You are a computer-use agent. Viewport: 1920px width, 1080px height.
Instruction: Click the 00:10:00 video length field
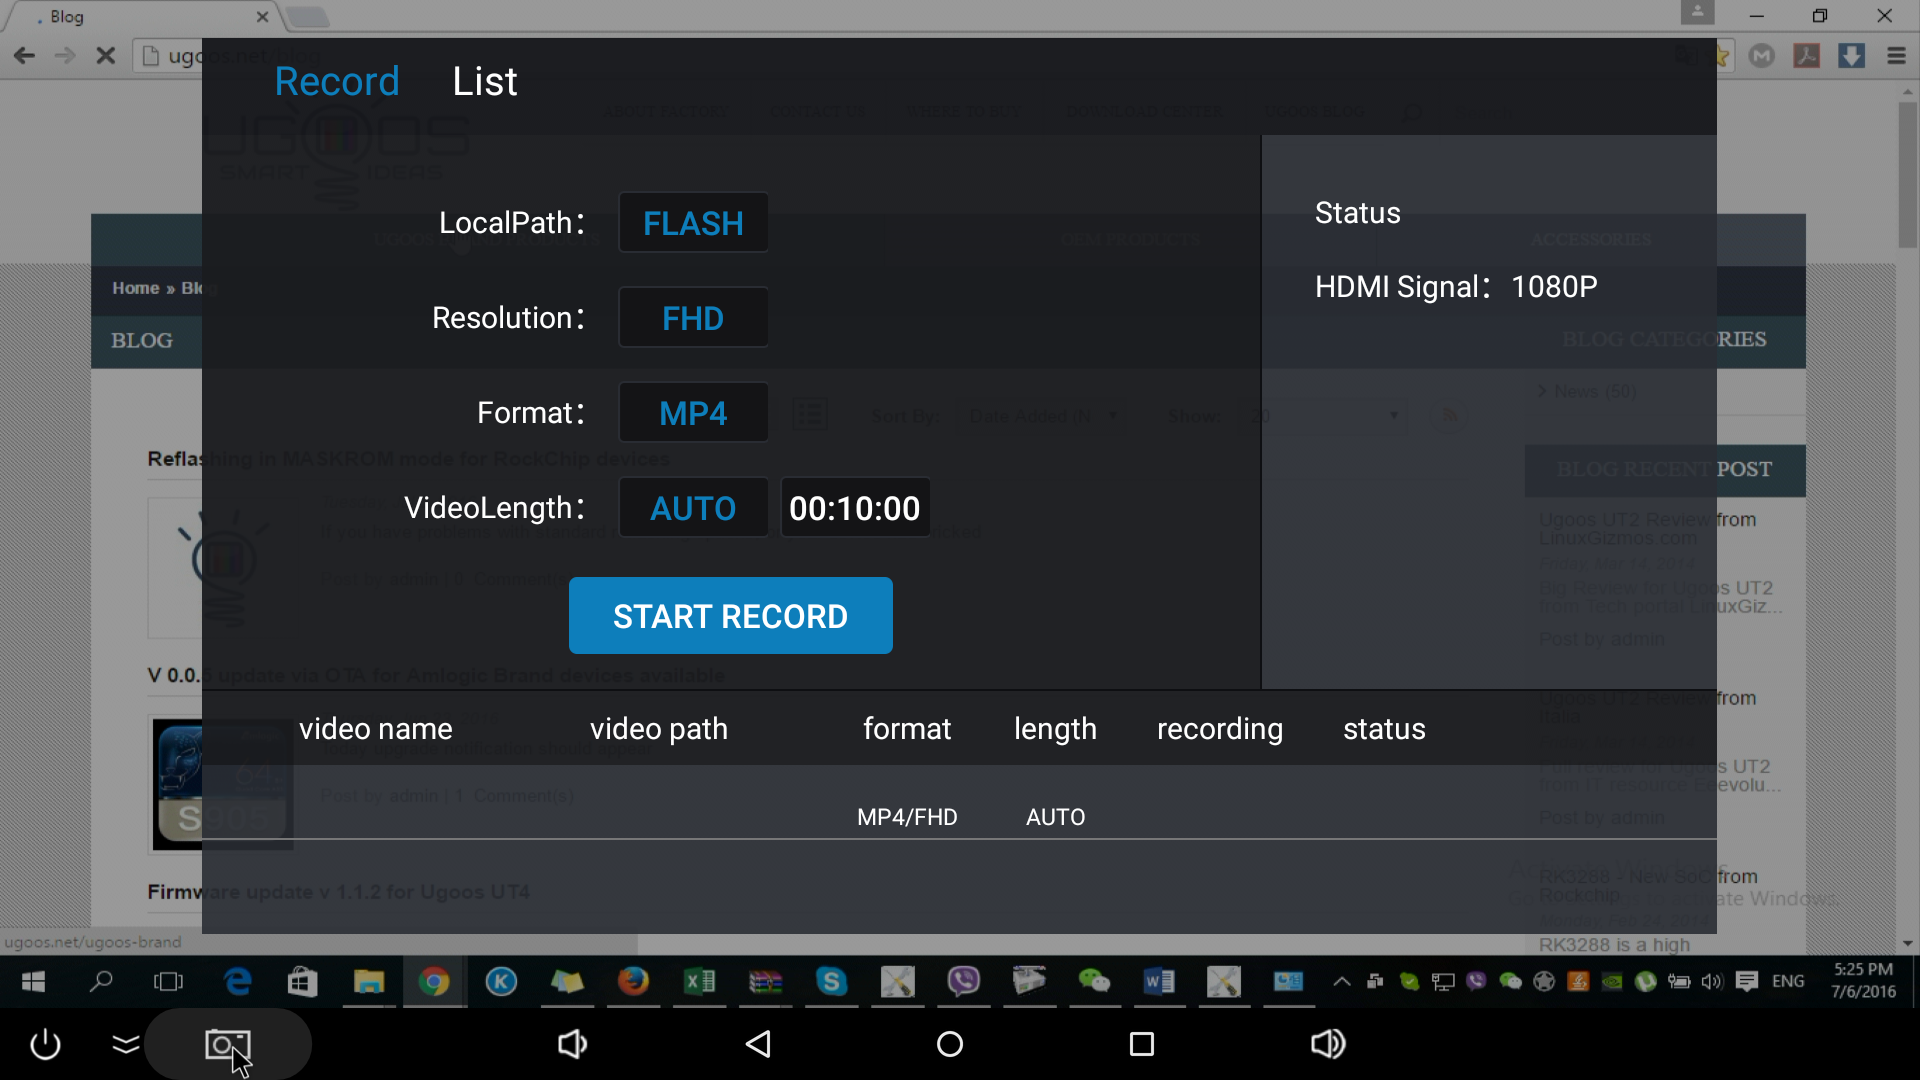point(855,508)
